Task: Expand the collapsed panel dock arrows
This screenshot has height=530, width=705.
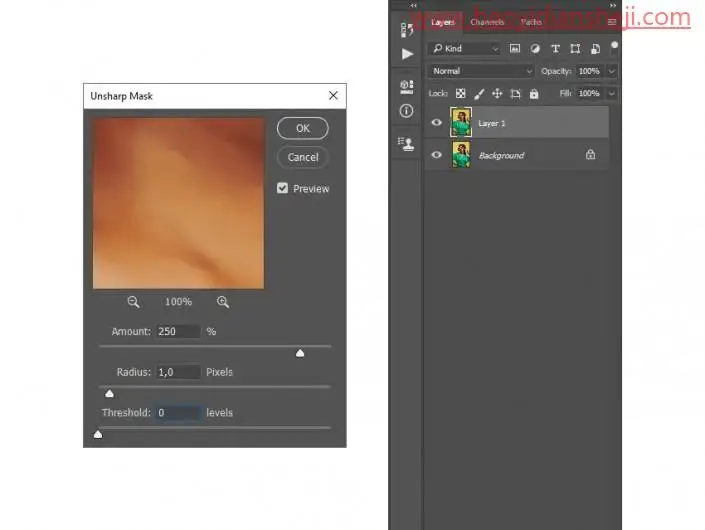Action: [x=413, y=5]
